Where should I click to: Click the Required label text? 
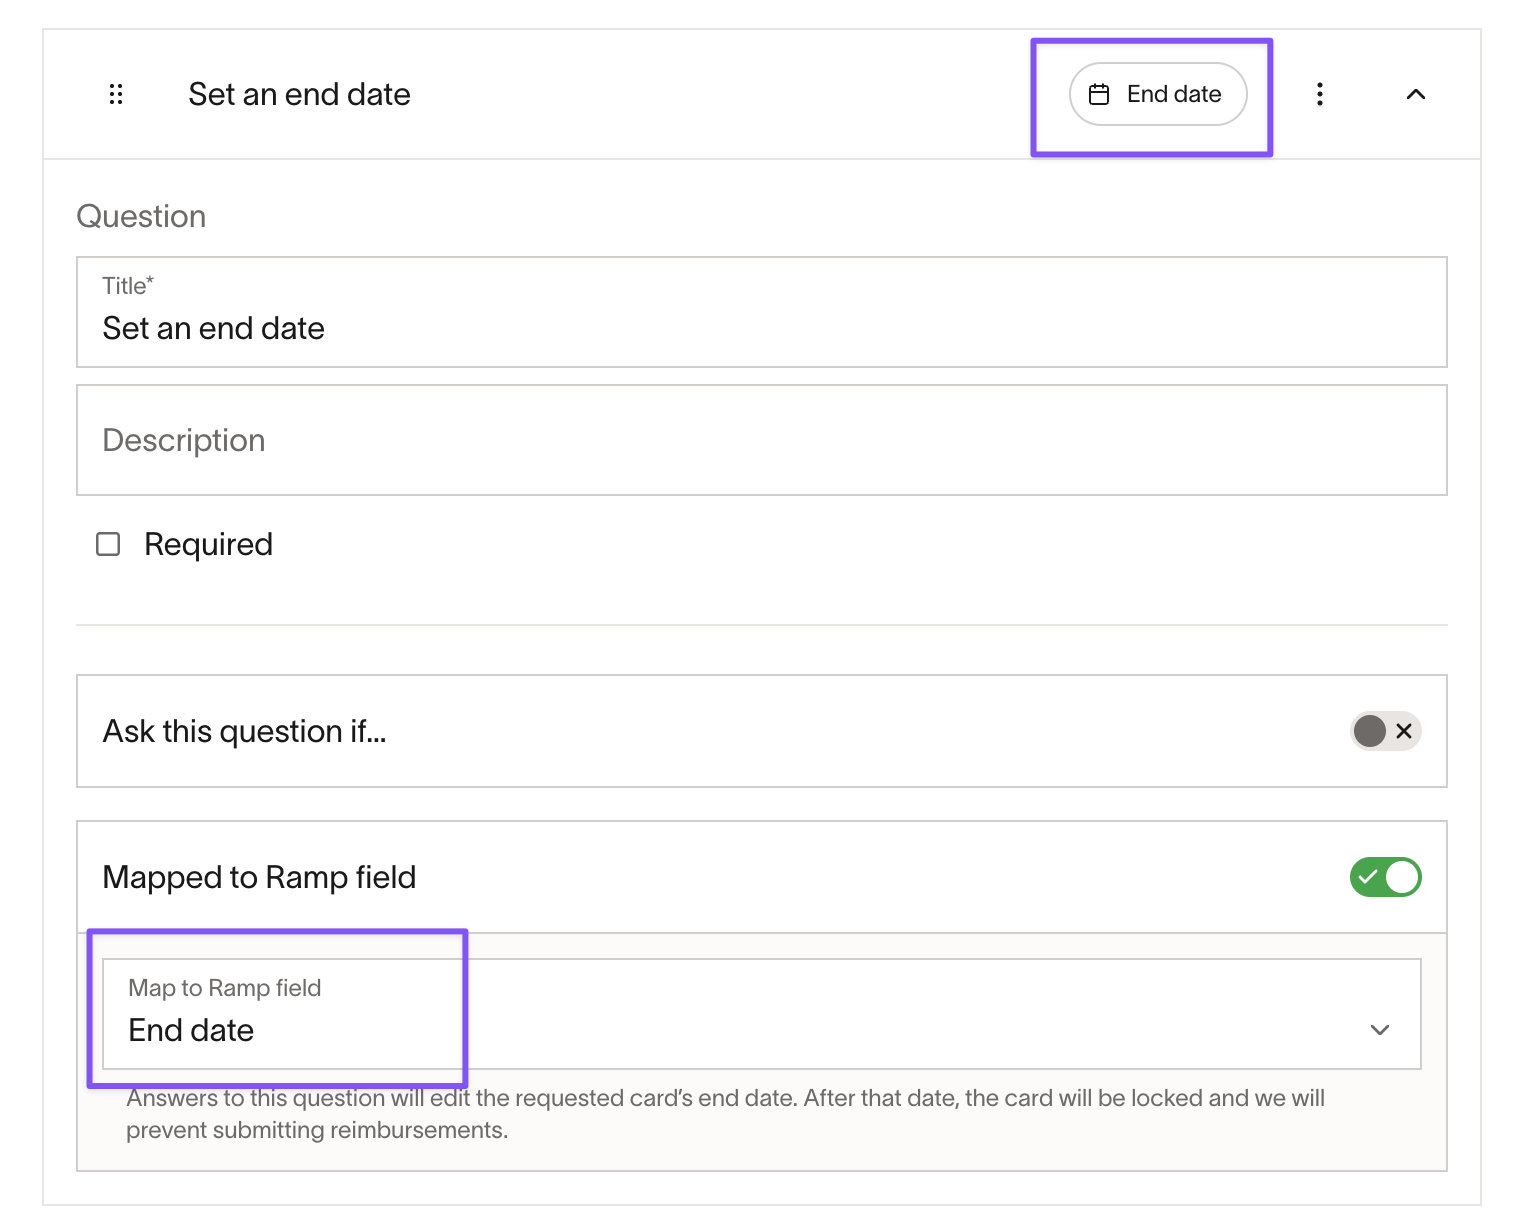[208, 544]
